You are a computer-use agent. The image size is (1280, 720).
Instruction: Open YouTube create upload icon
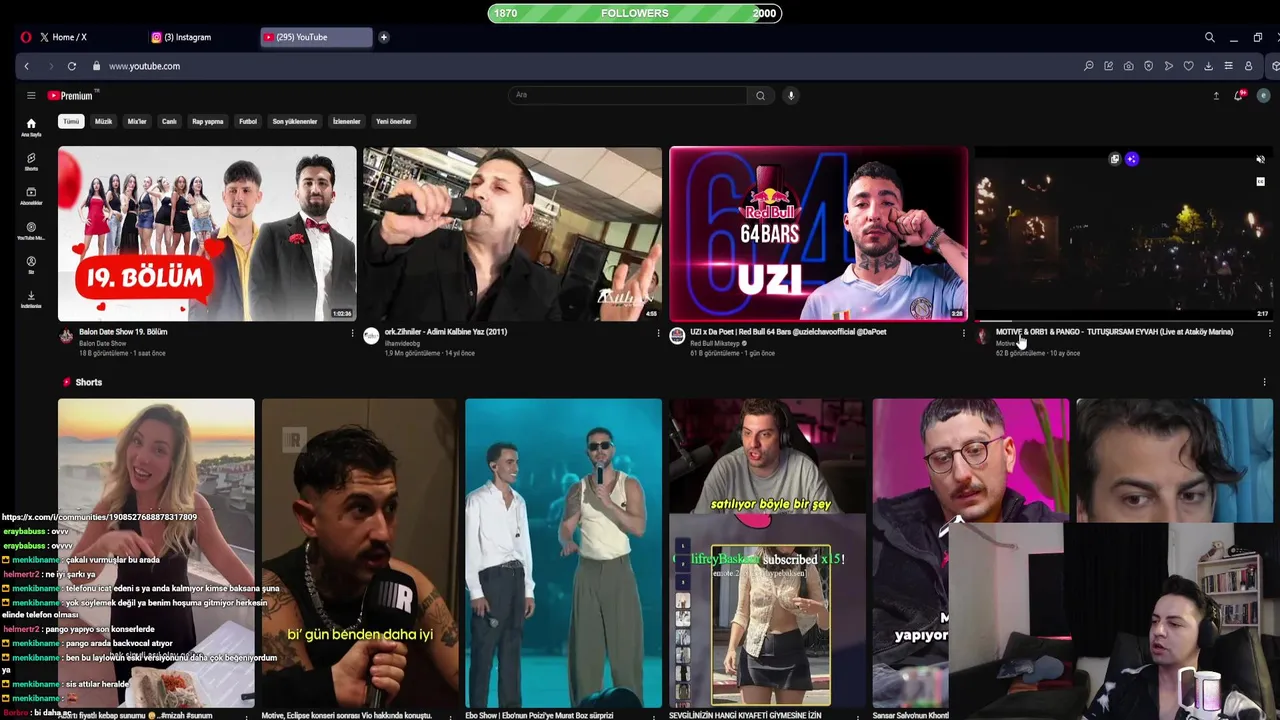(1216, 96)
